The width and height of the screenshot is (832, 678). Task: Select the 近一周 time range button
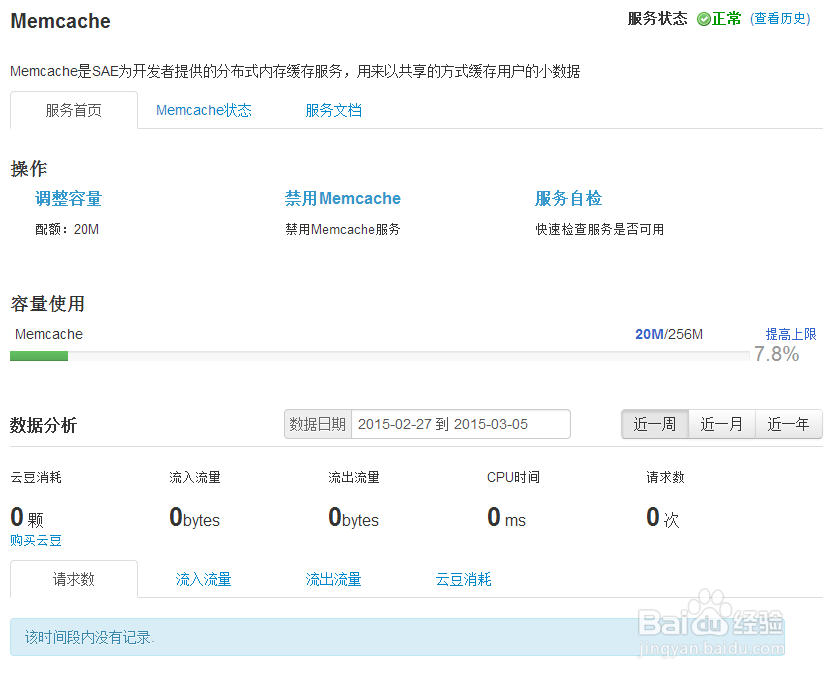655,424
